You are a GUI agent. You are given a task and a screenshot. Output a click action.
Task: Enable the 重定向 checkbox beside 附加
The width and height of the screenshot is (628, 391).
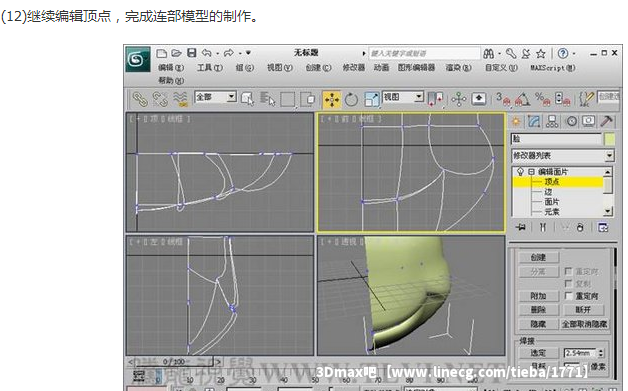pos(568,296)
